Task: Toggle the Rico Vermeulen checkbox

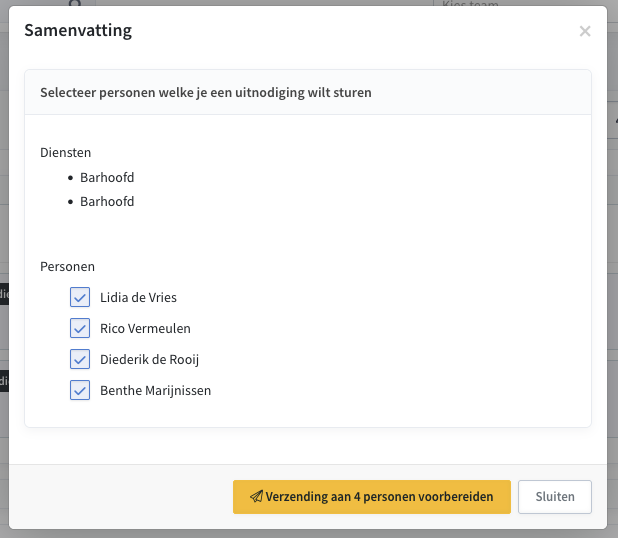Action: click(80, 328)
